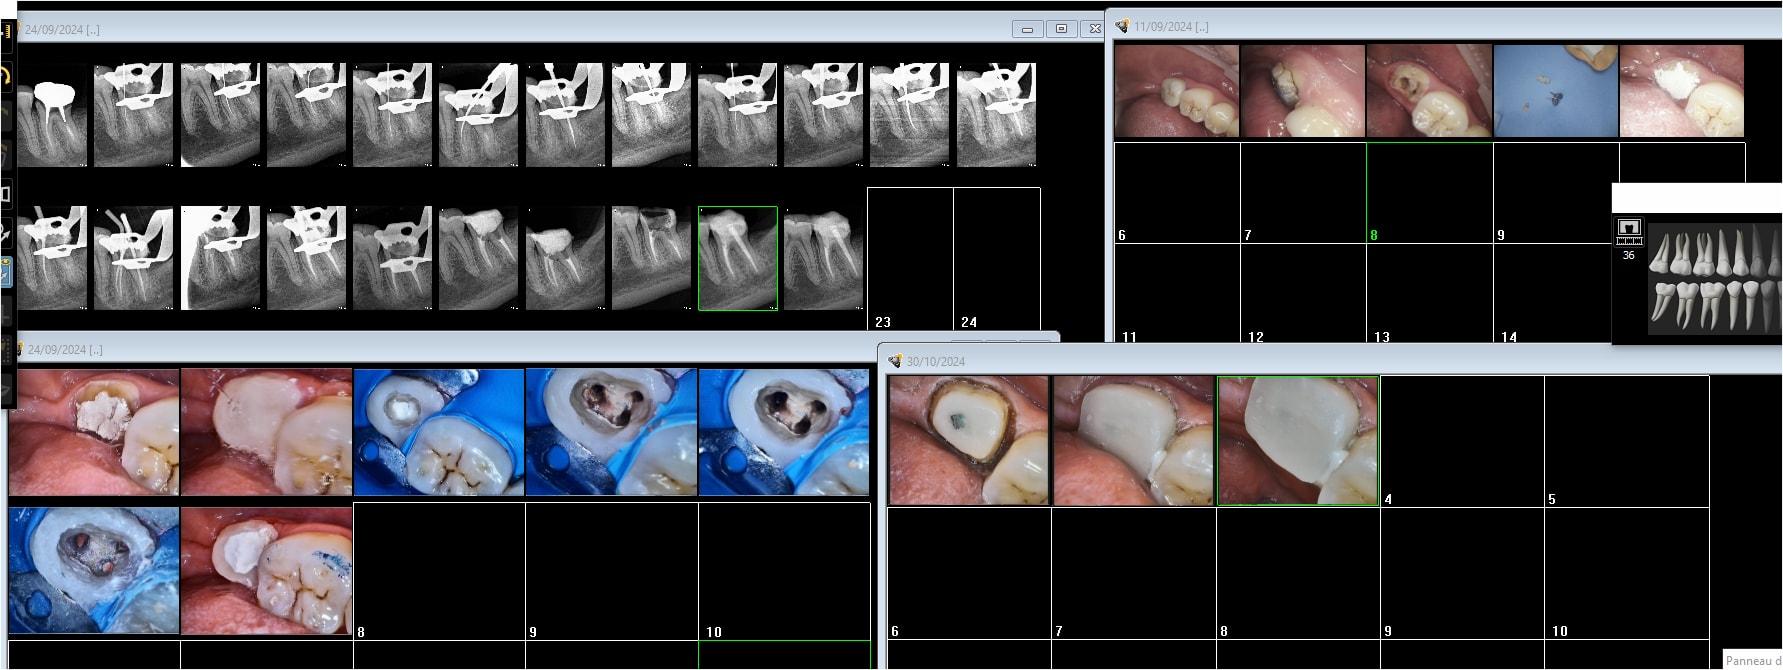Screen dimensions: 1783x670
Task: Select empty slot 8 in the 11/09/2024 window
Action: tap(1429, 192)
